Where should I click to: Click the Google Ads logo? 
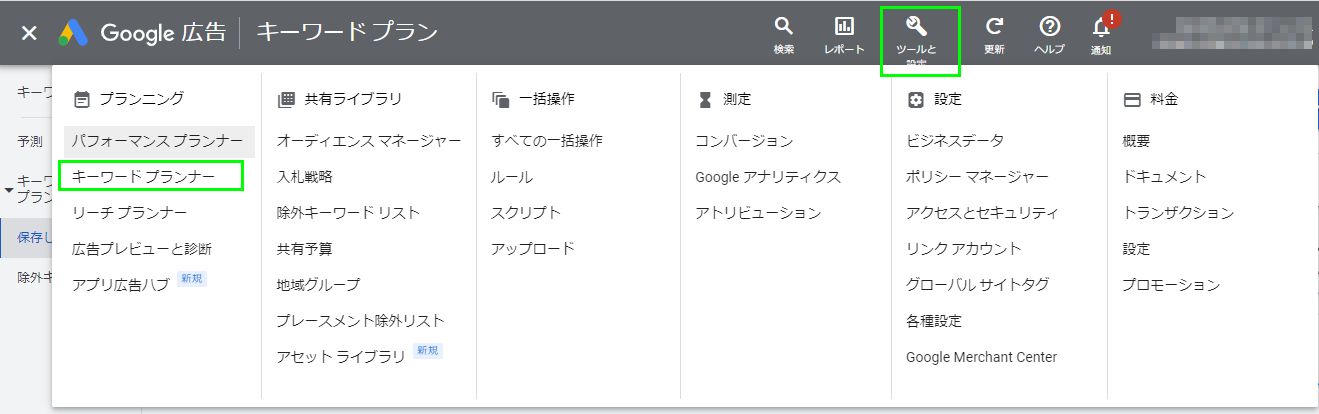[x=74, y=33]
